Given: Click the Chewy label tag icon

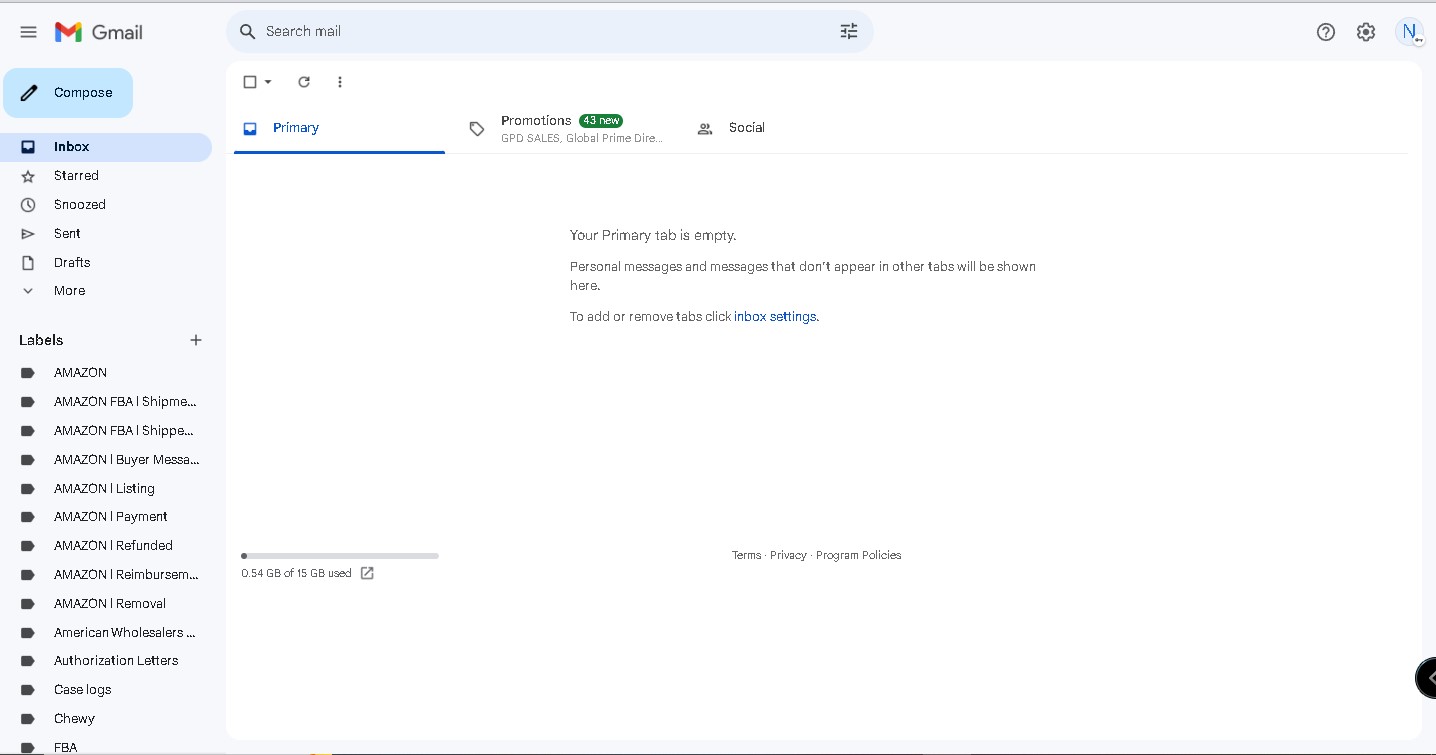Looking at the screenshot, I should point(28,719).
